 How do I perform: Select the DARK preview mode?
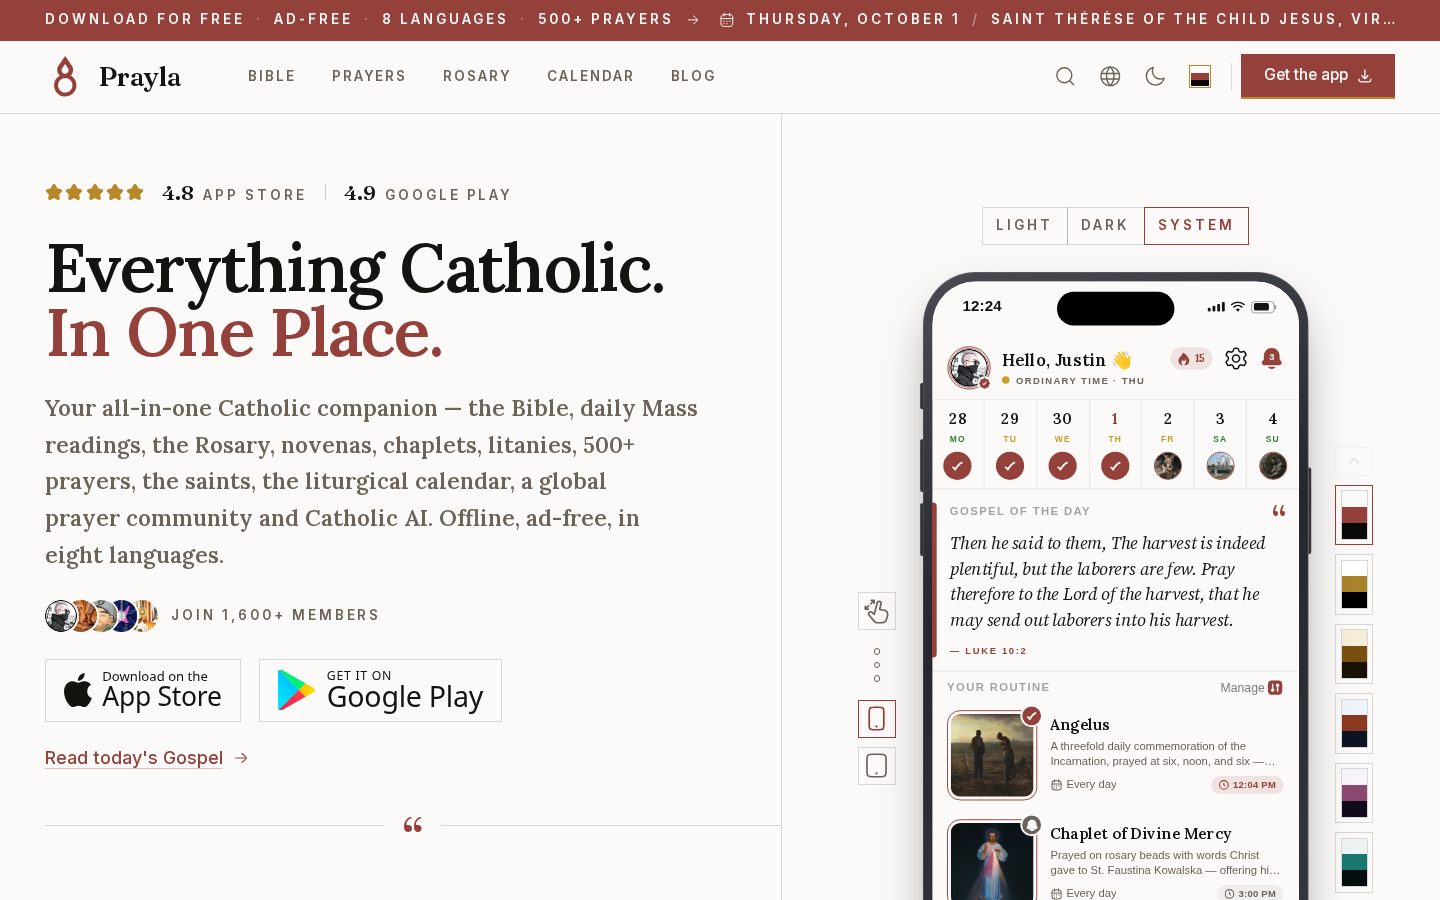click(1105, 226)
